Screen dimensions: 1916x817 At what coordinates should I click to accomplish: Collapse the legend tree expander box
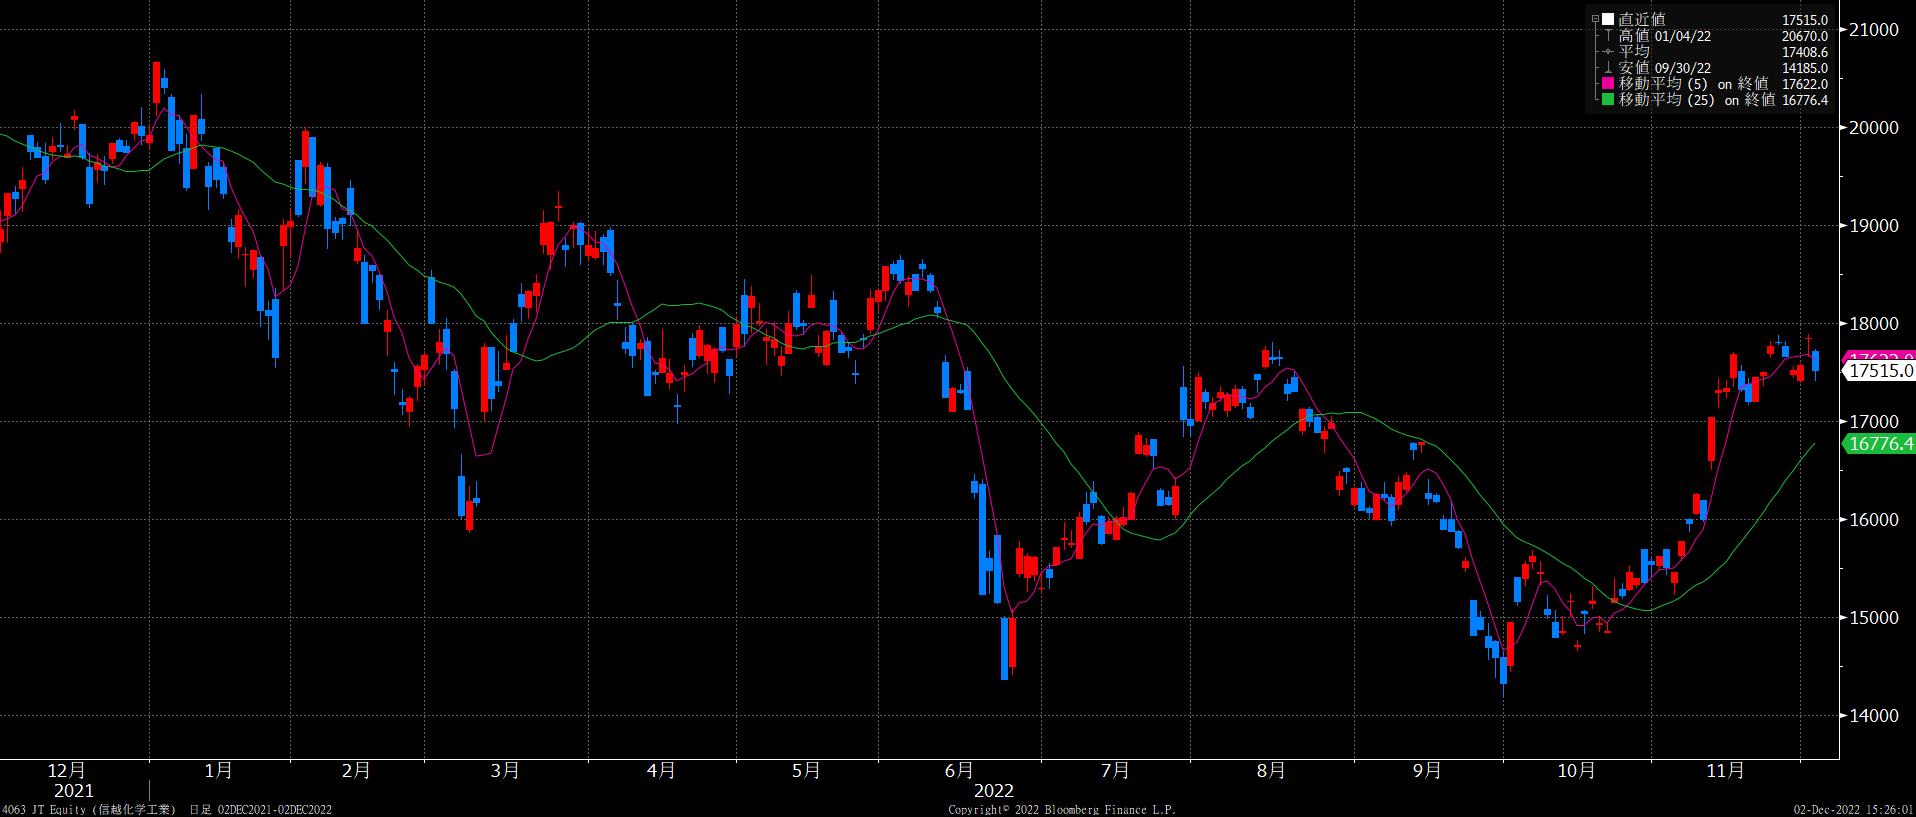[x=1595, y=19]
